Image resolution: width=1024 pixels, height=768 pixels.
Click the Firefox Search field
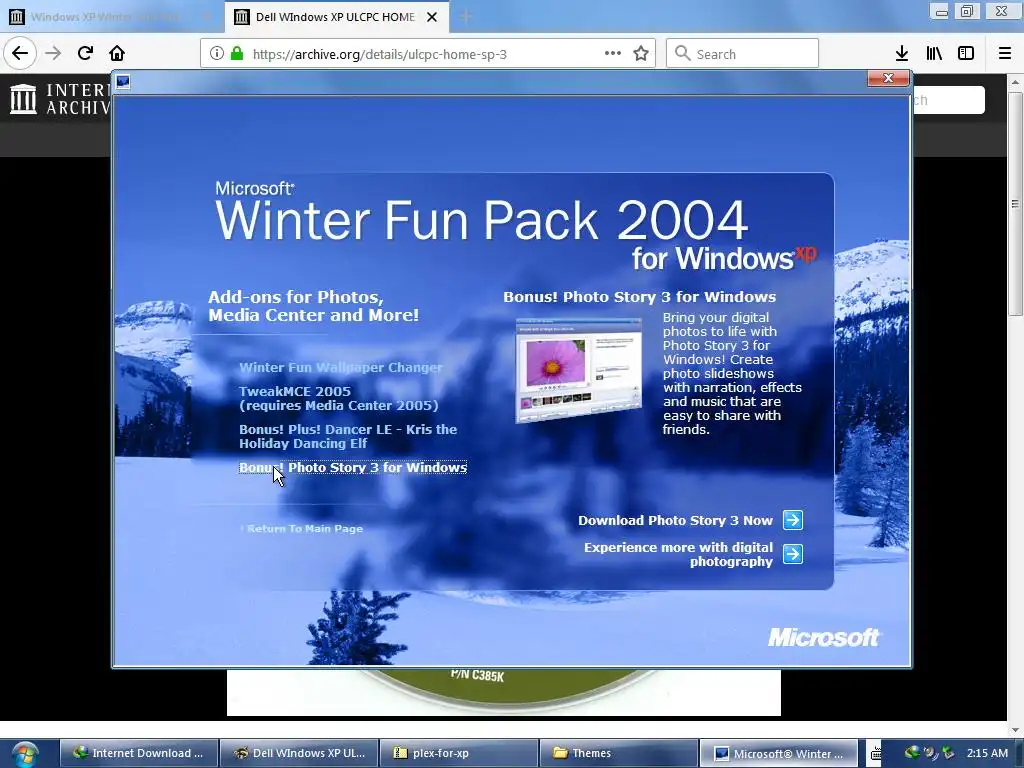pos(743,54)
